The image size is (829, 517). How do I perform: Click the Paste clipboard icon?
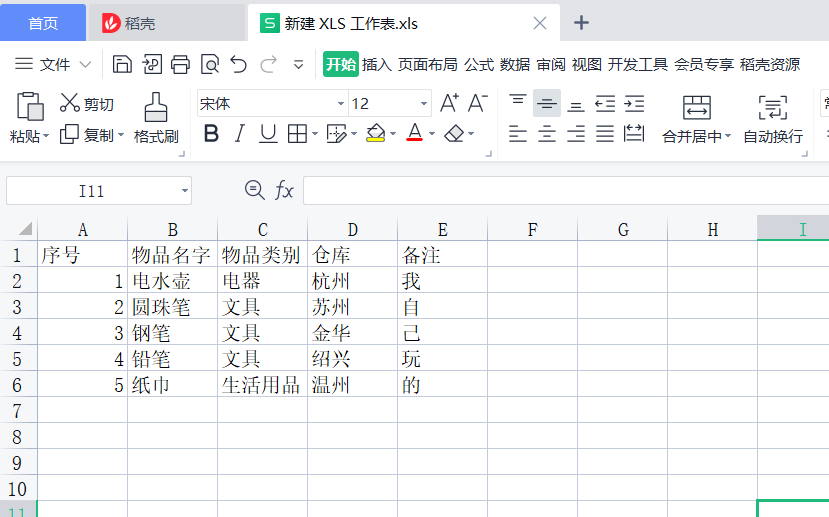[x=30, y=106]
